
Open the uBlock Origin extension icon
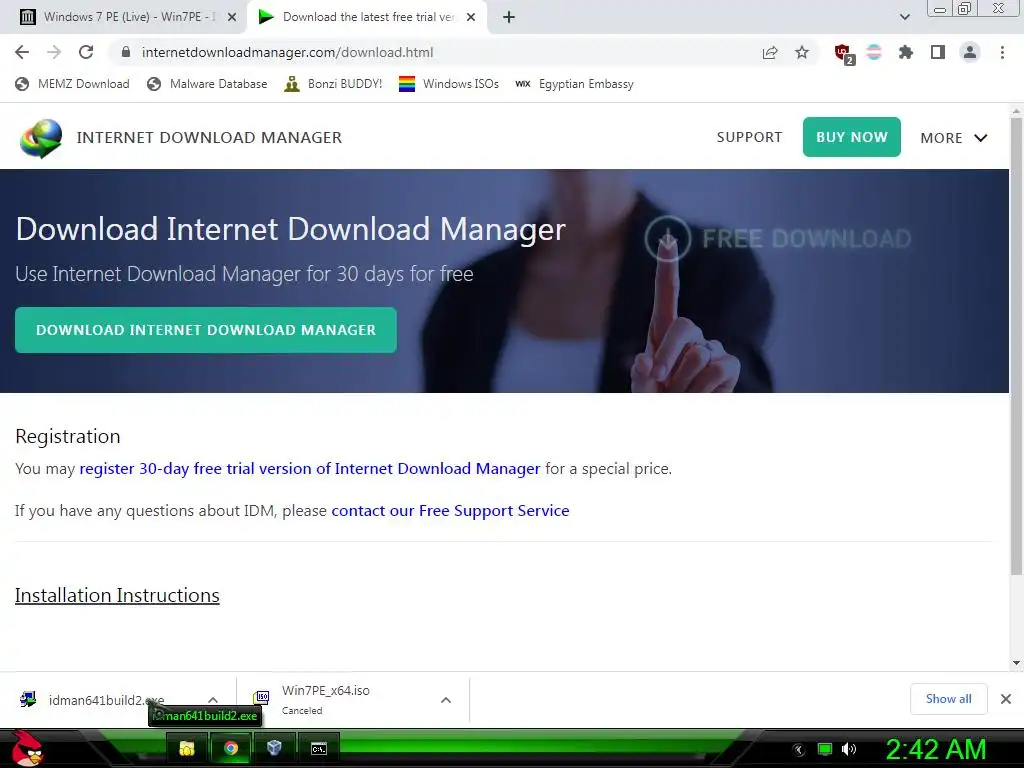click(843, 53)
